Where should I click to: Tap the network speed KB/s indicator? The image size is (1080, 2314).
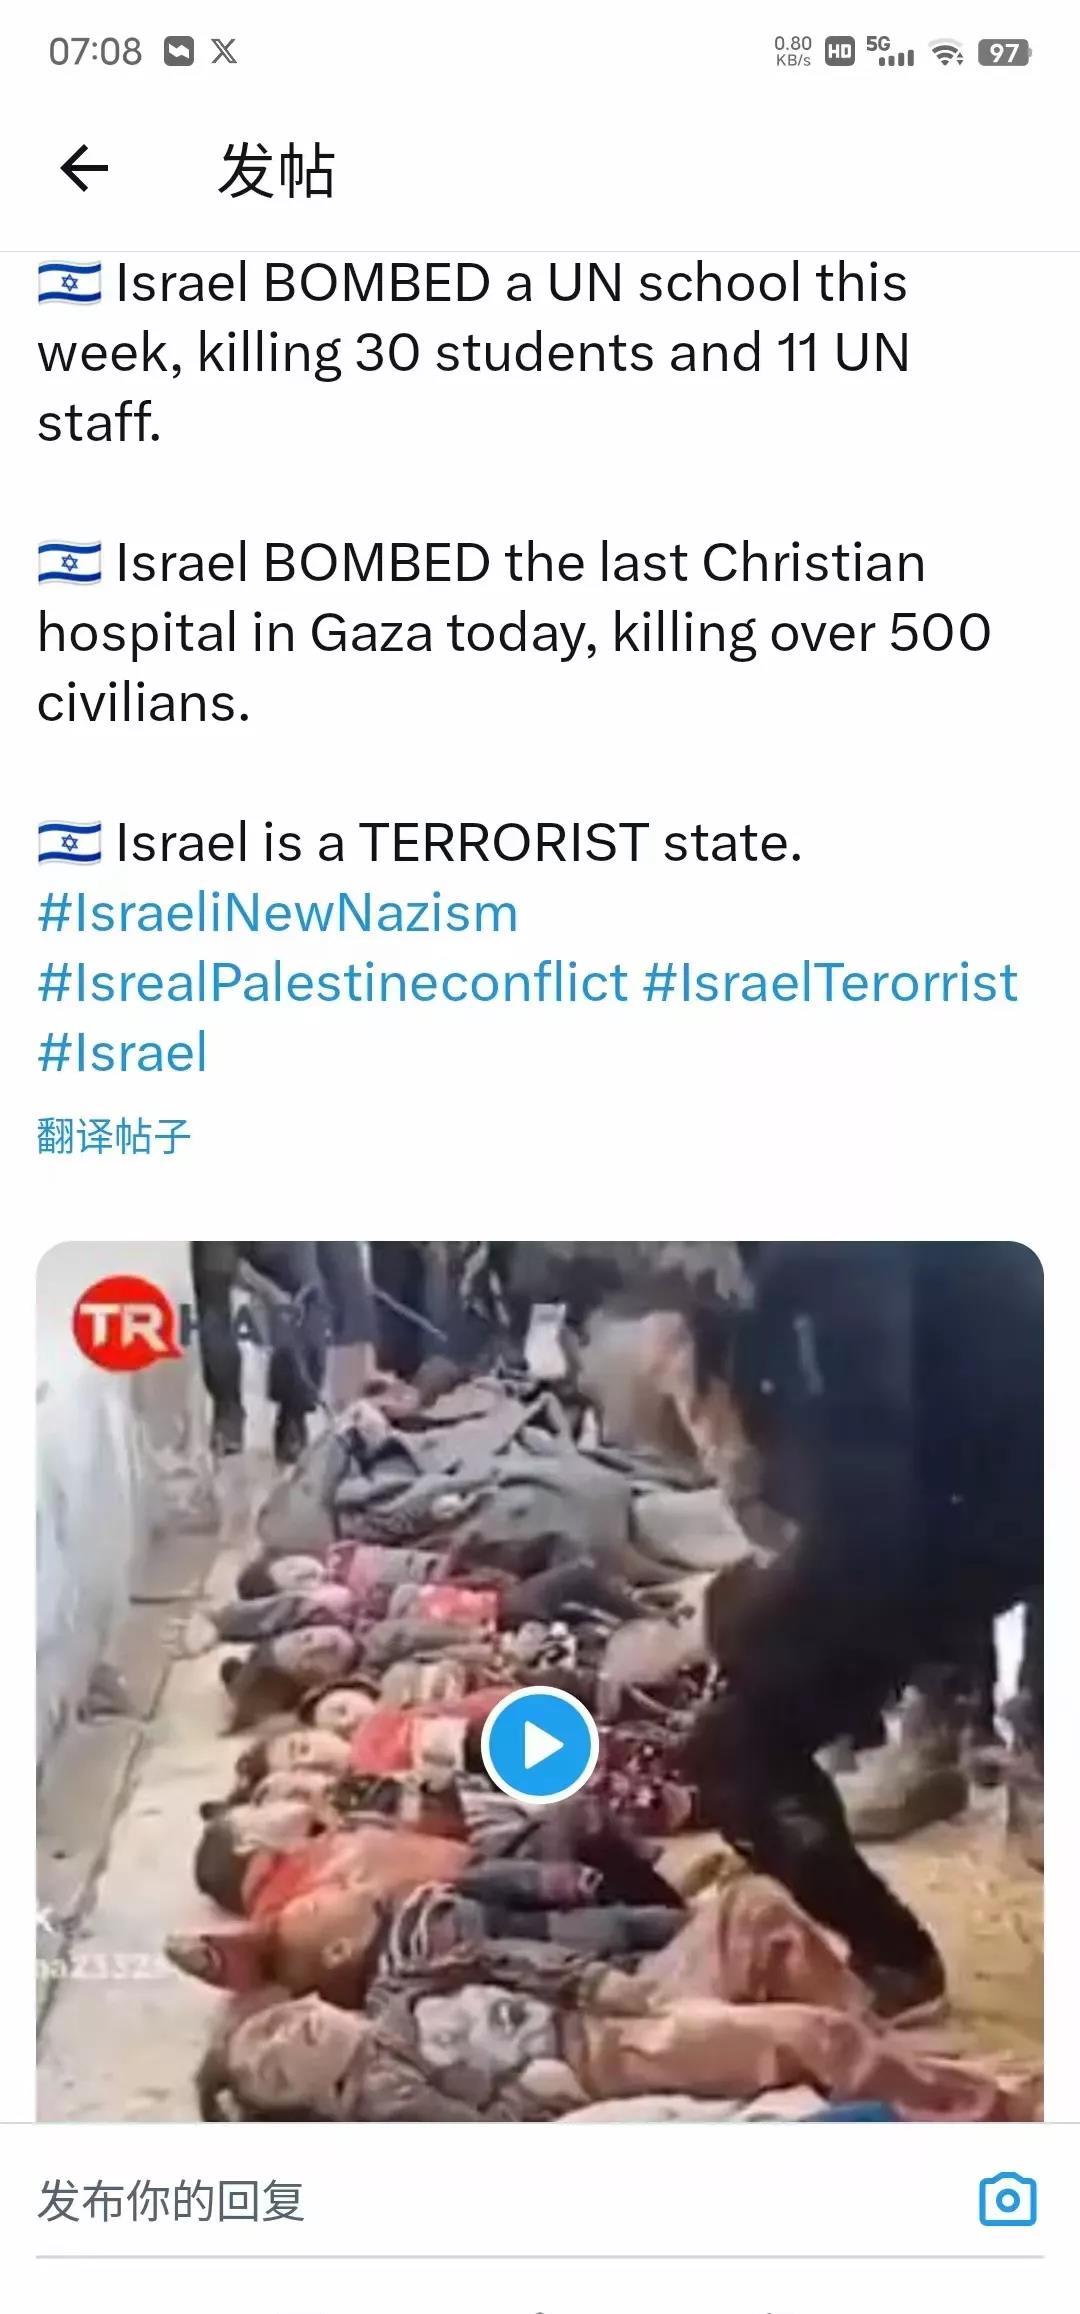[x=793, y=51]
